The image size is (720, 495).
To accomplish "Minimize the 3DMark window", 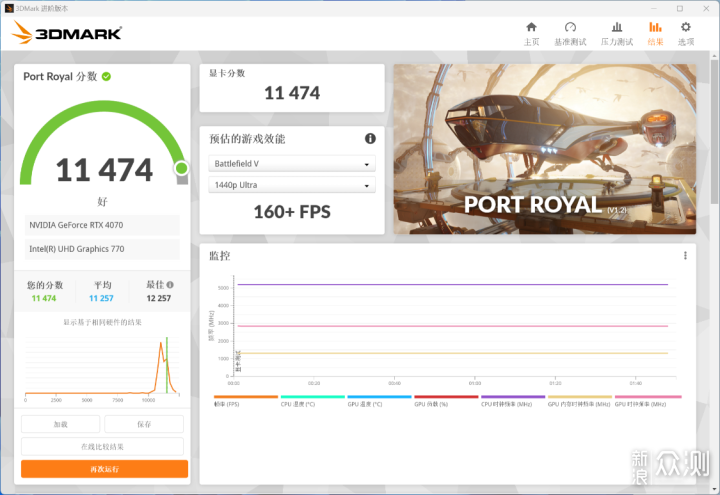I will tap(654, 8).
